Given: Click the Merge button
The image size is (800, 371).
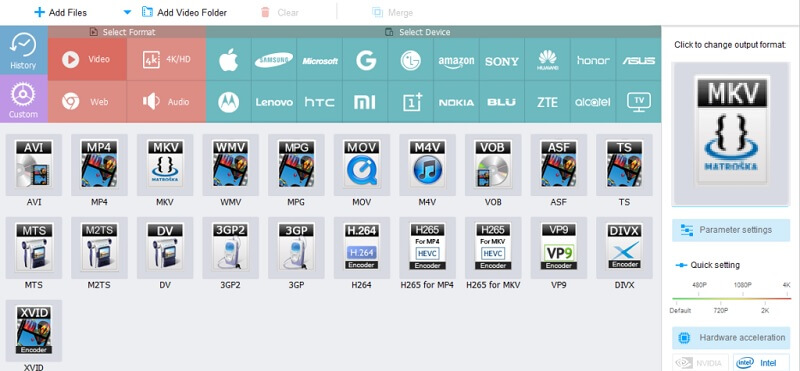Looking at the screenshot, I should [x=392, y=13].
